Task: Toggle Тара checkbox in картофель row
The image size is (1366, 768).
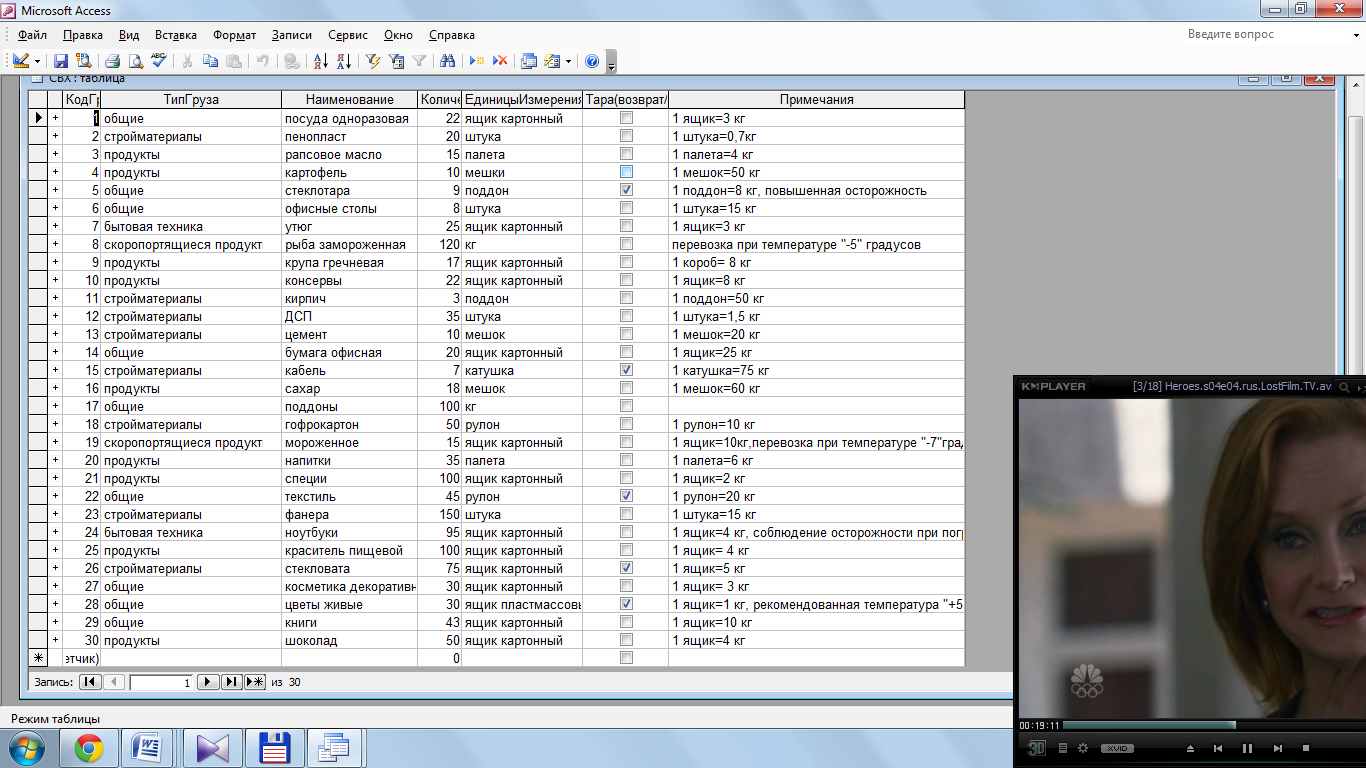Action: pyautogui.click(x=626, y=172)
